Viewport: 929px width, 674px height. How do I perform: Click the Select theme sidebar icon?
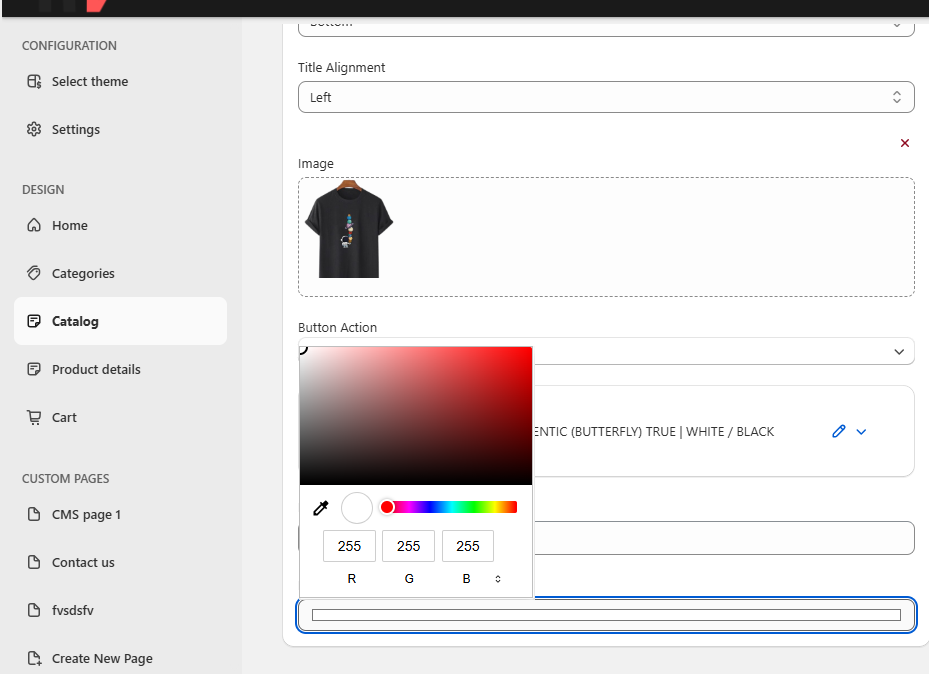point(34,81)
